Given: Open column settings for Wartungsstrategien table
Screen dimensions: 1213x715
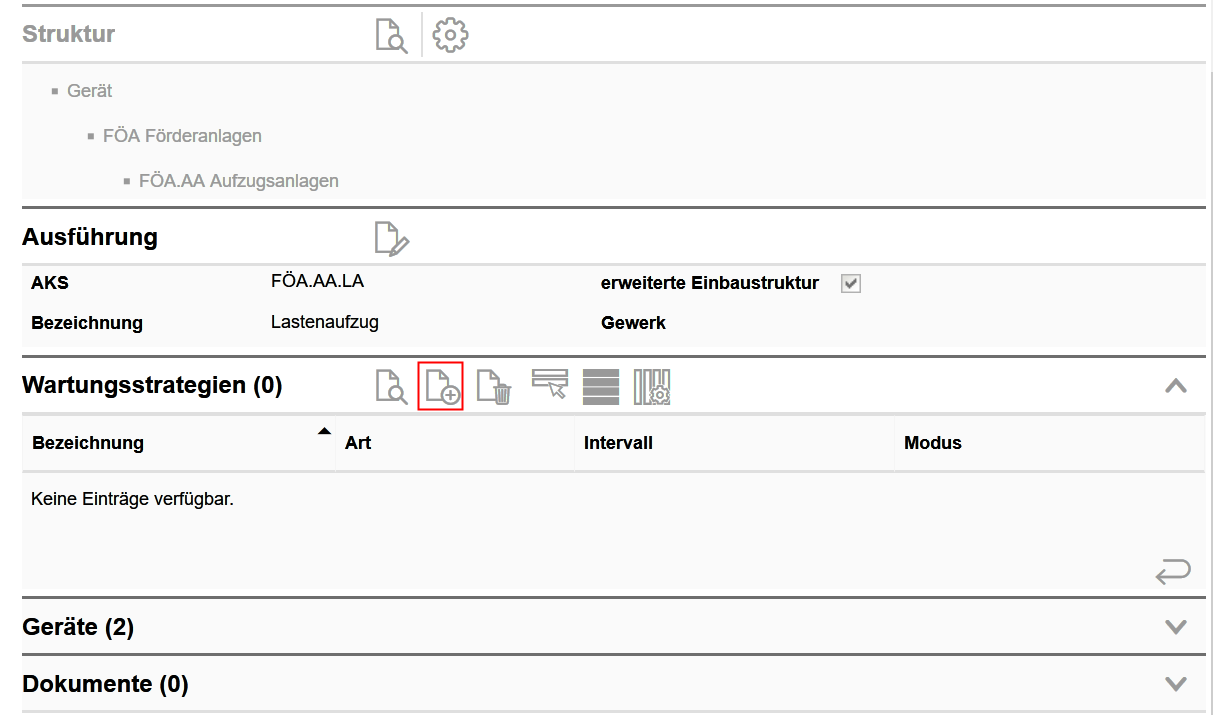Looking at the screenshot, I should point(652,387).
